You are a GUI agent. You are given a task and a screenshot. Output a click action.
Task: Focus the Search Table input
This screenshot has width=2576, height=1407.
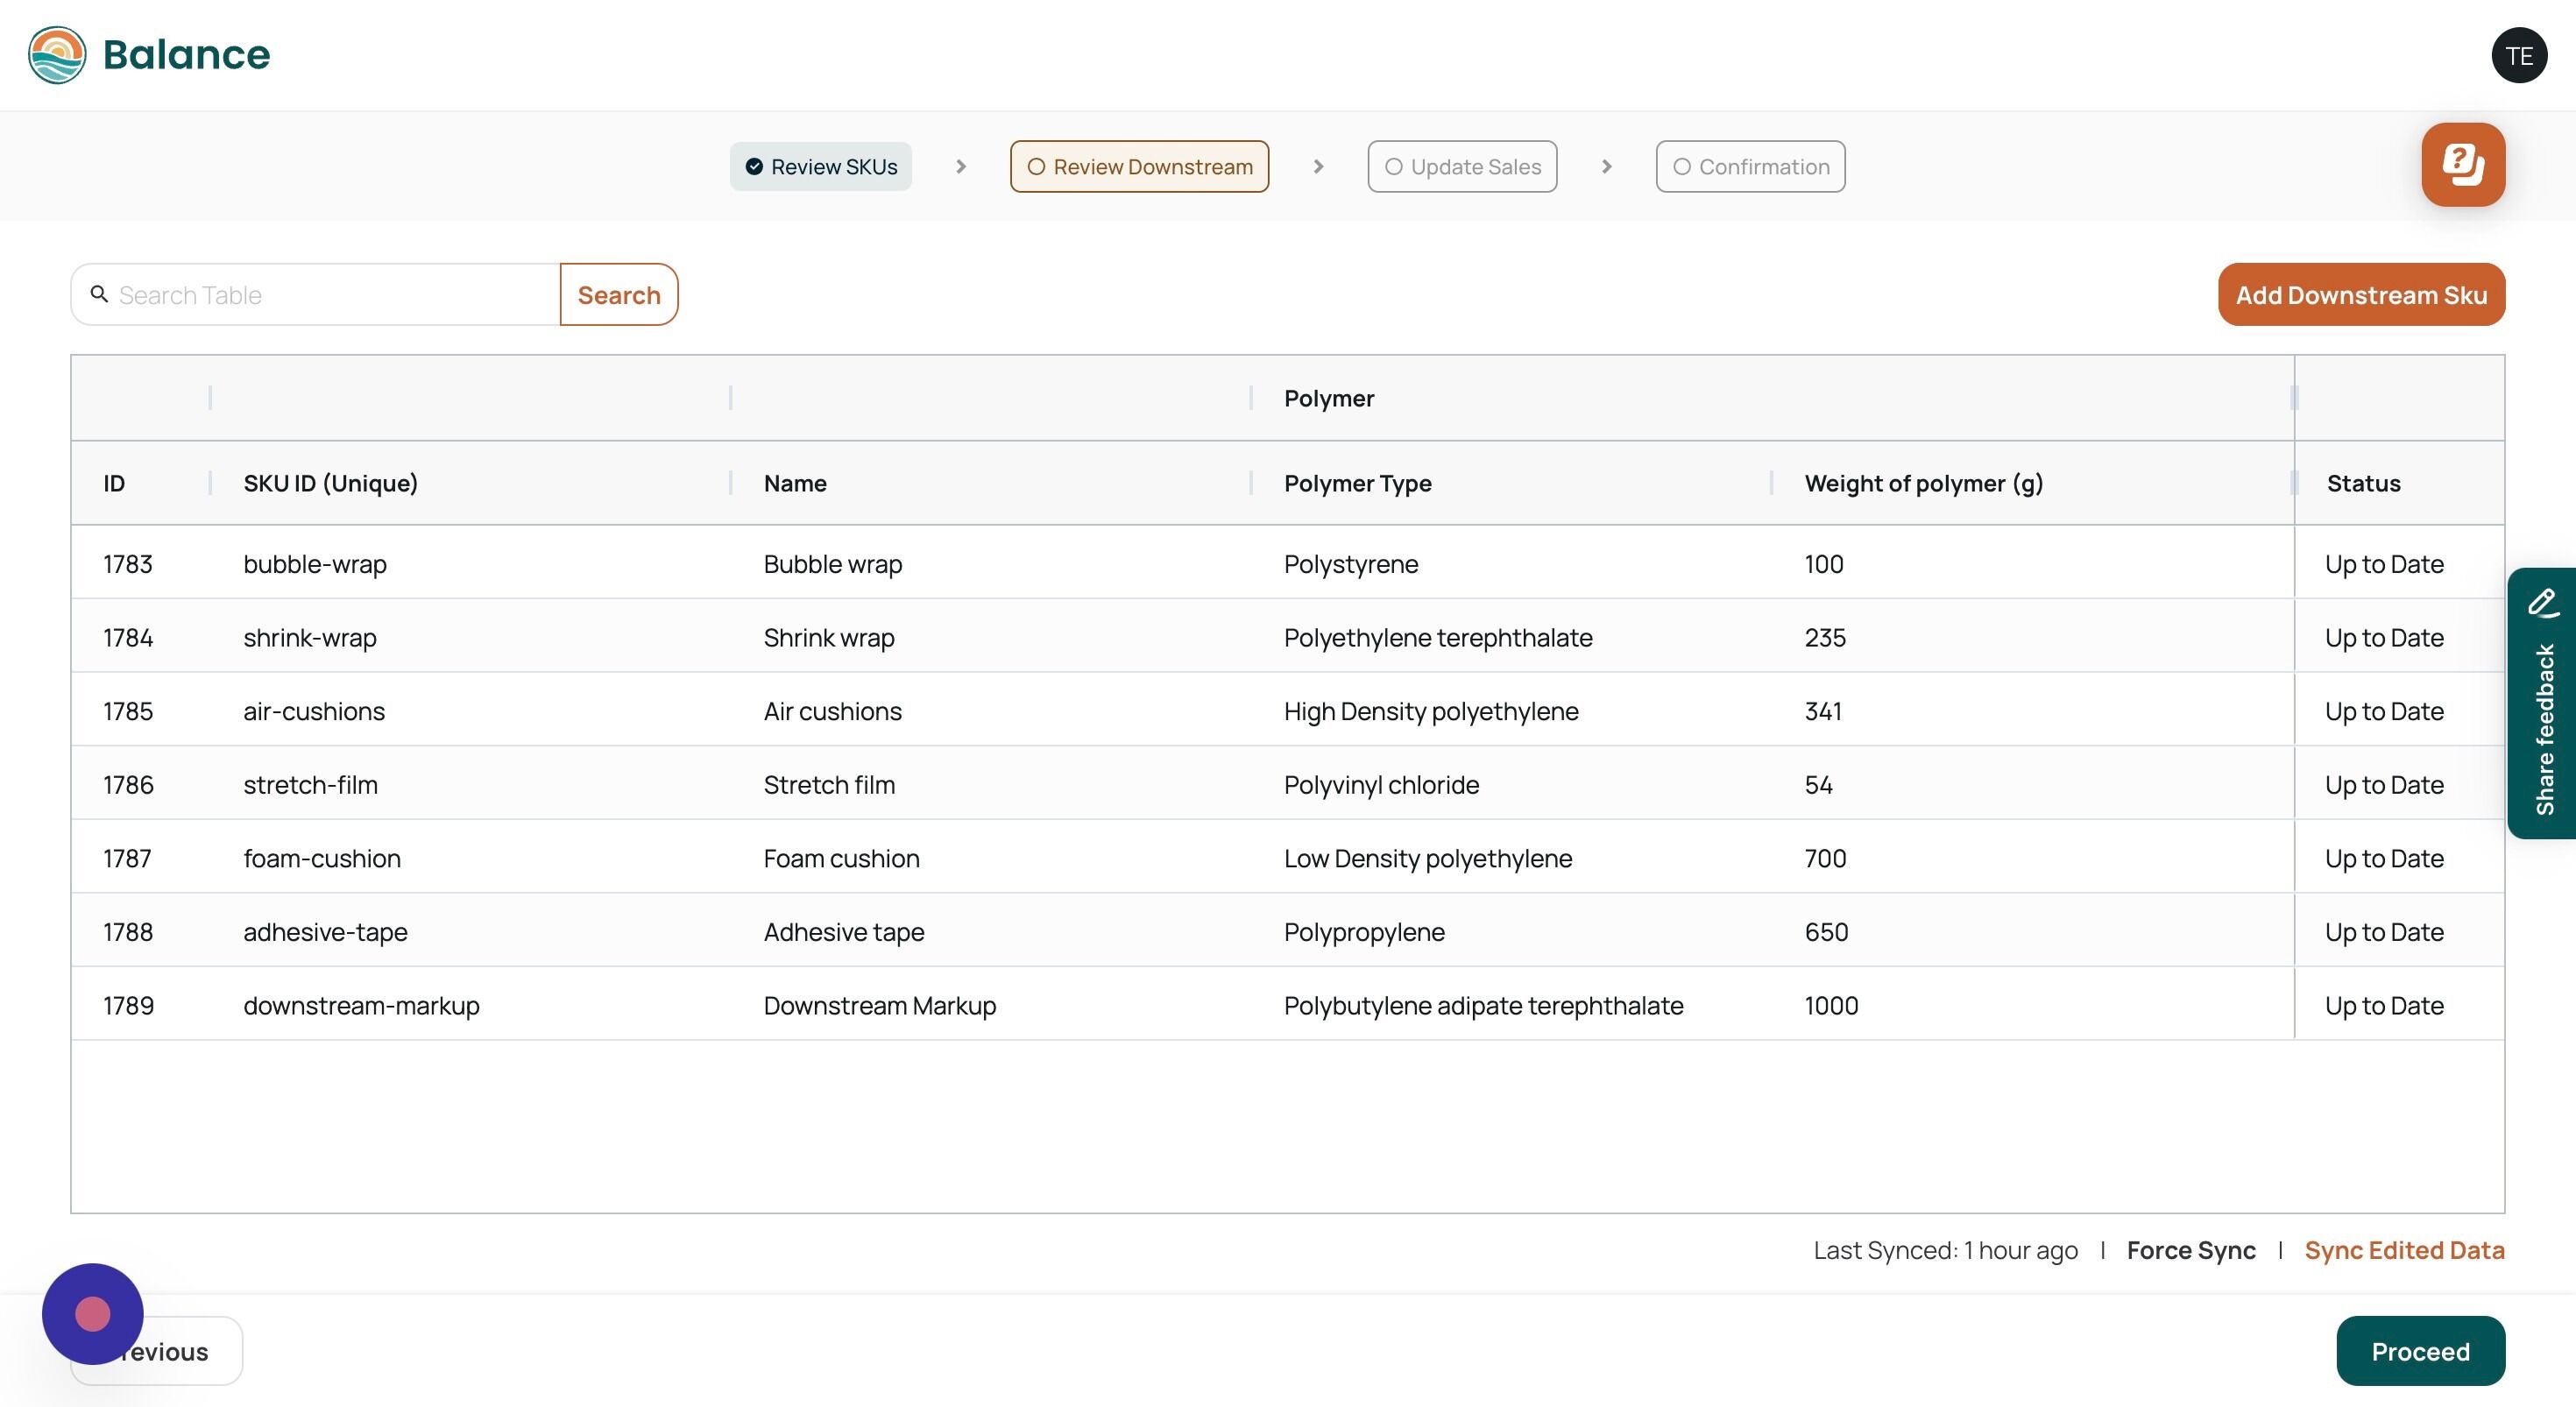(316, 295)
